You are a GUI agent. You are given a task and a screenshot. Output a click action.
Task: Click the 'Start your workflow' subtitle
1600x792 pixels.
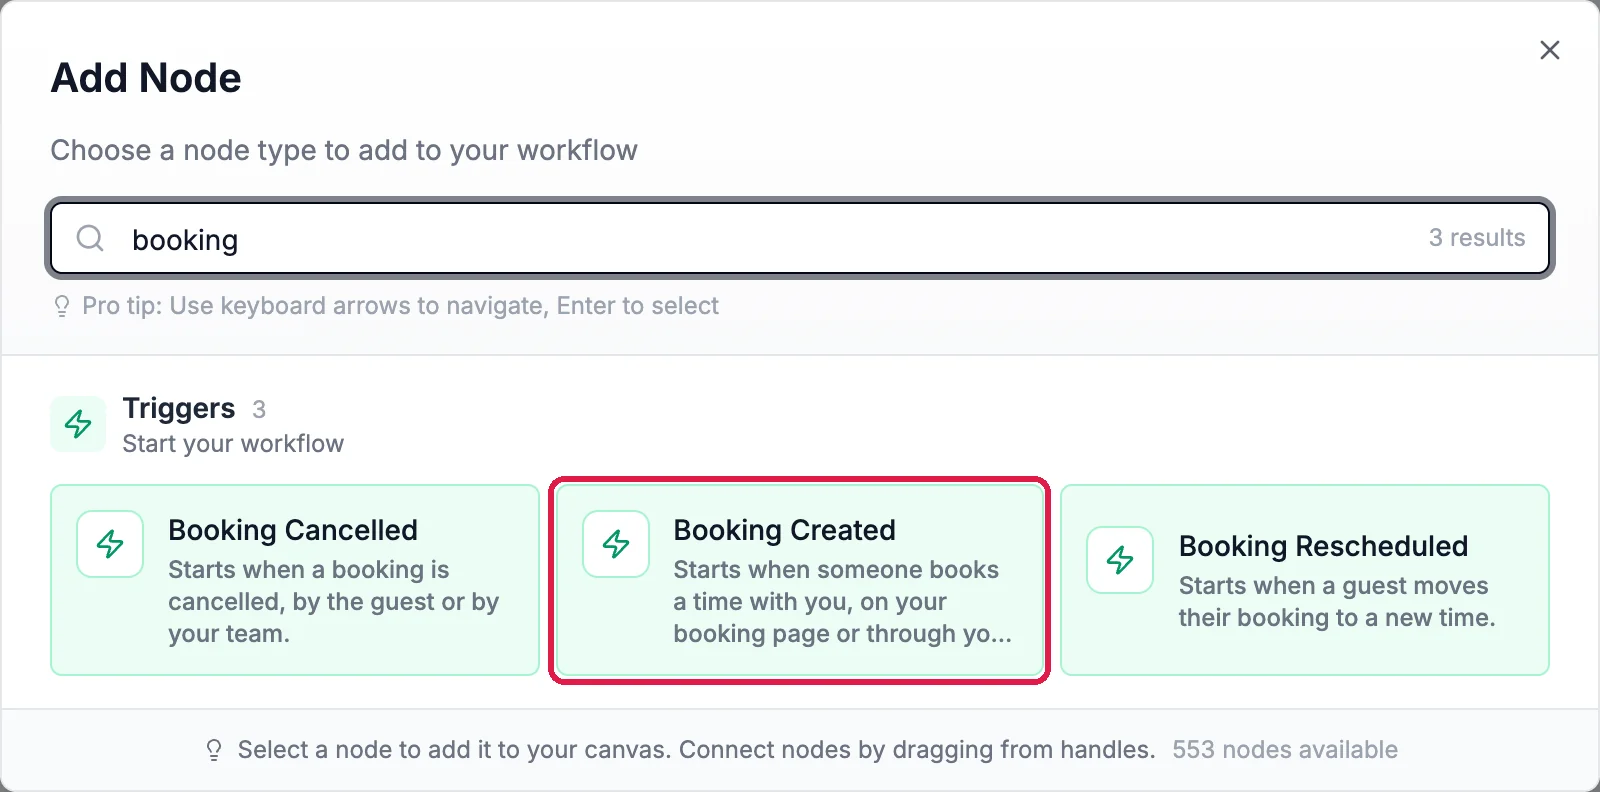(x=233, y=444)
